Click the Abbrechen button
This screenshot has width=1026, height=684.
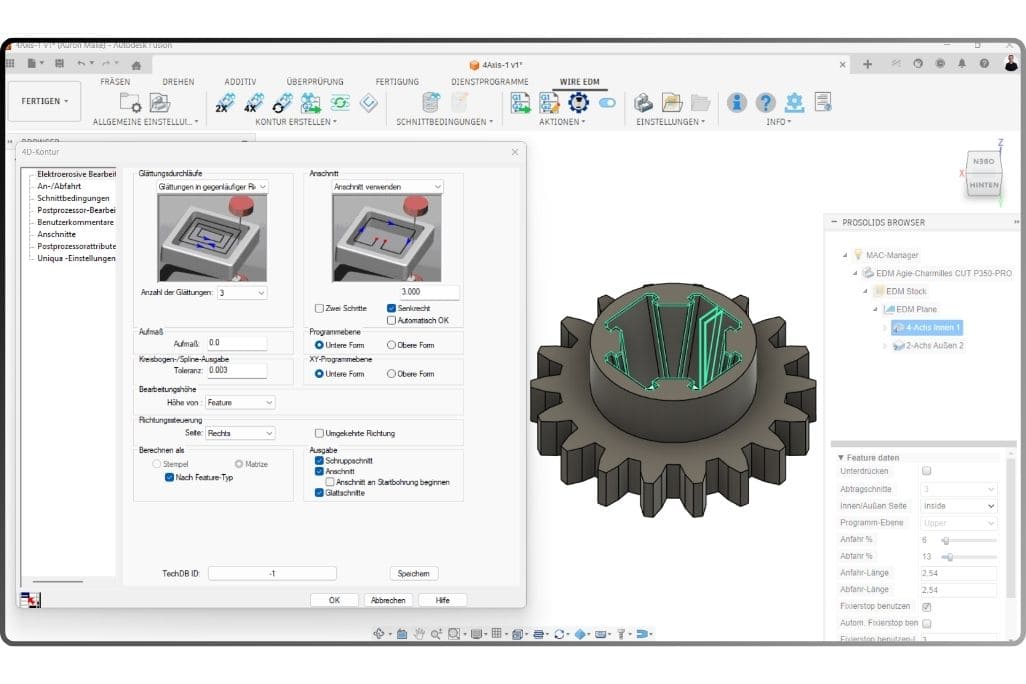388,600
